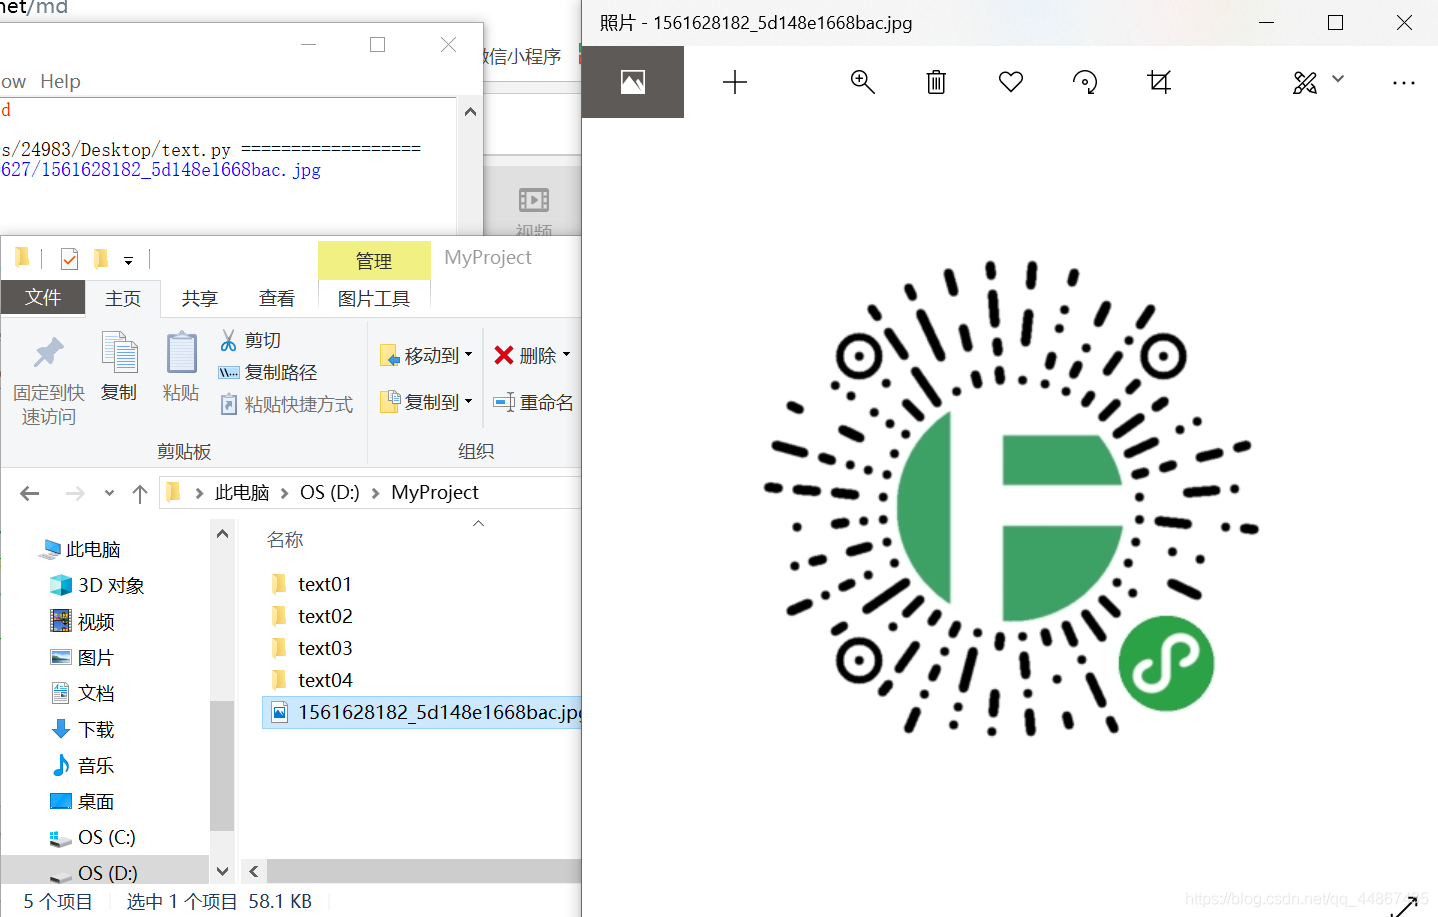Click navigation pane scrollbar up arrow

(222, 534)
